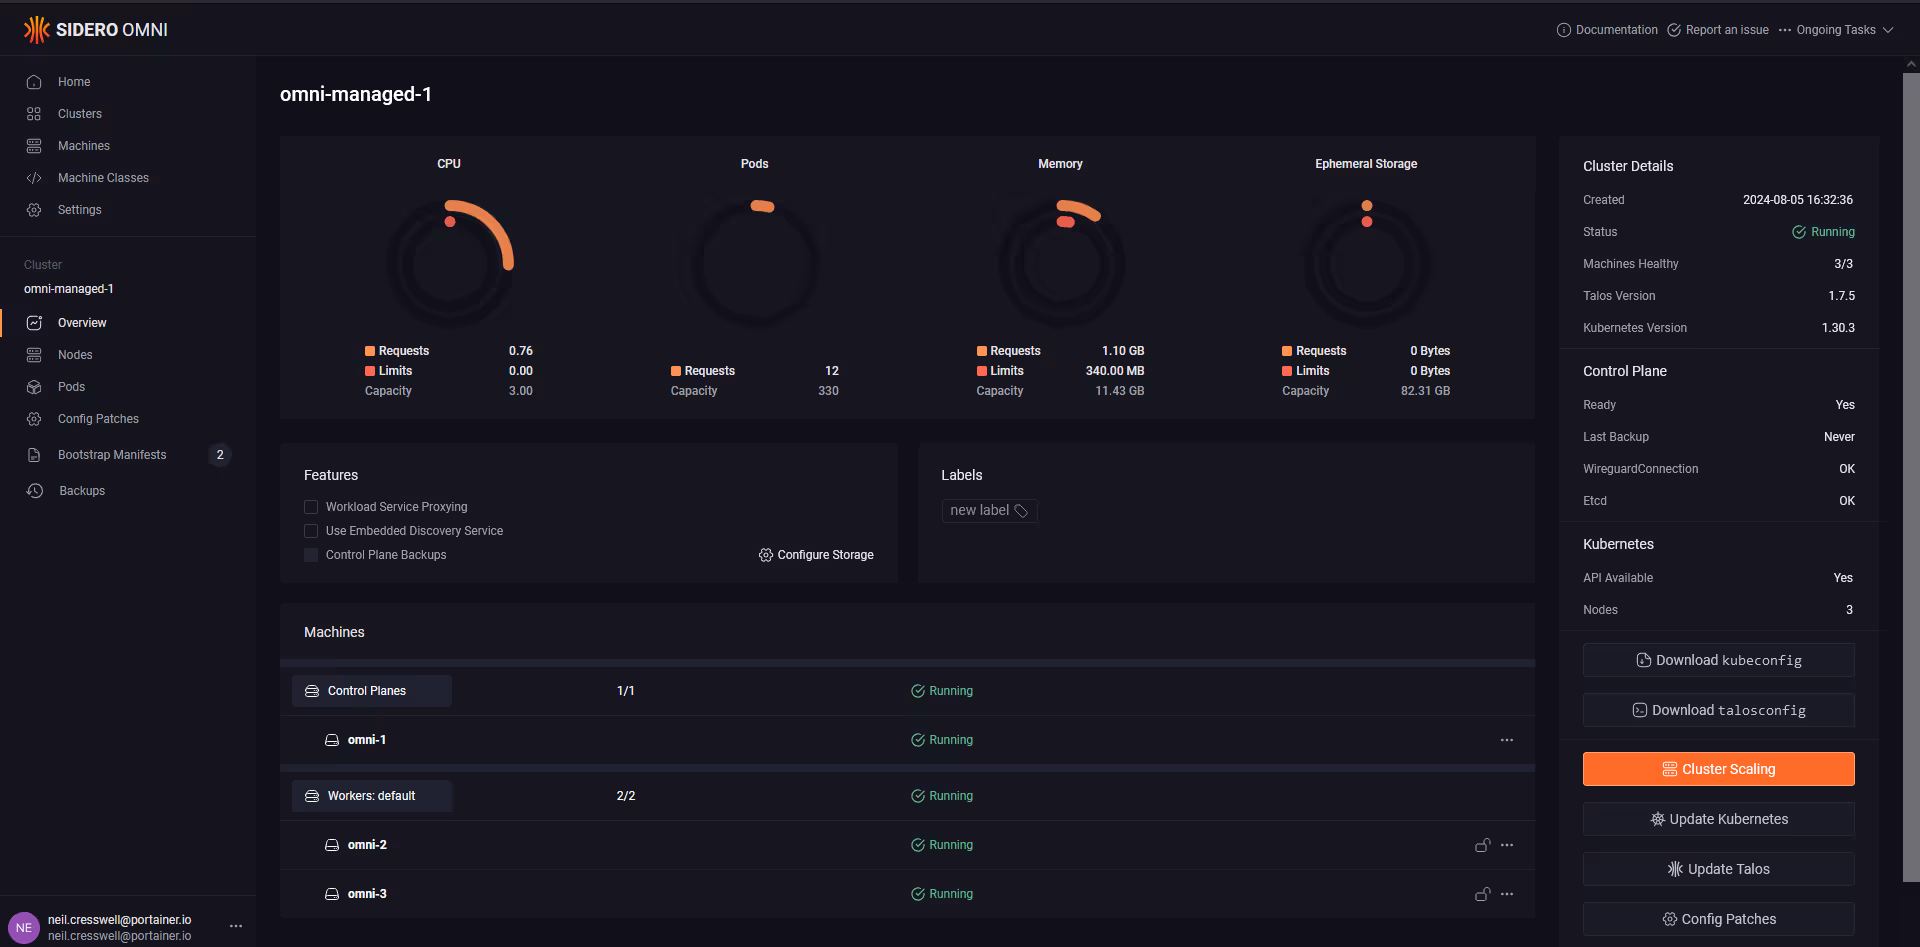Open the omni-3 row actions menu
Viewport: 1920px width, 947px height.
coord(1507,894)
